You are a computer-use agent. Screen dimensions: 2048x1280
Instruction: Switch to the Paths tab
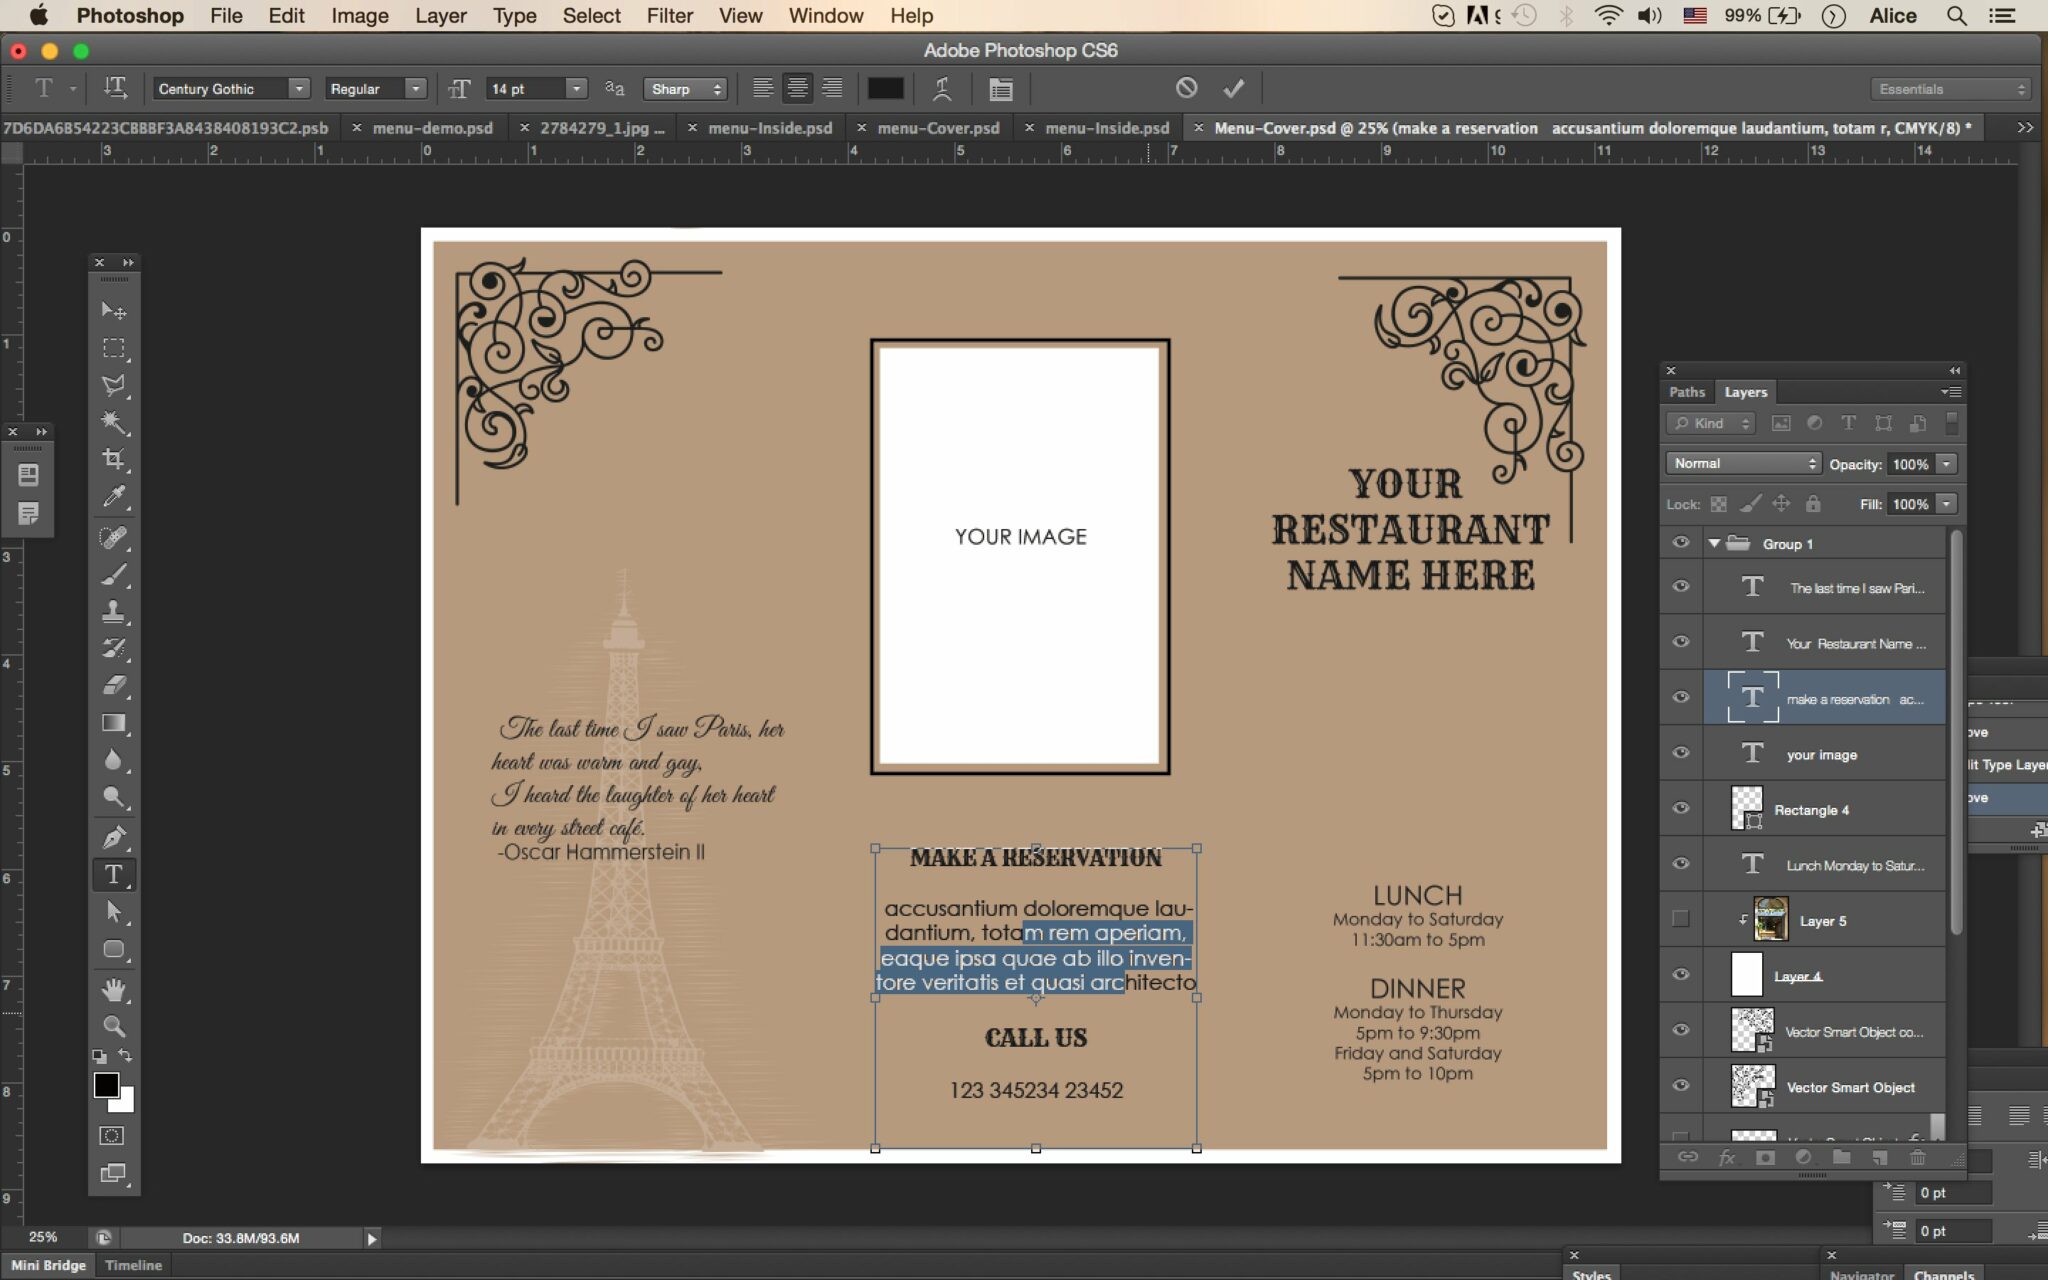click(1685, 392)
